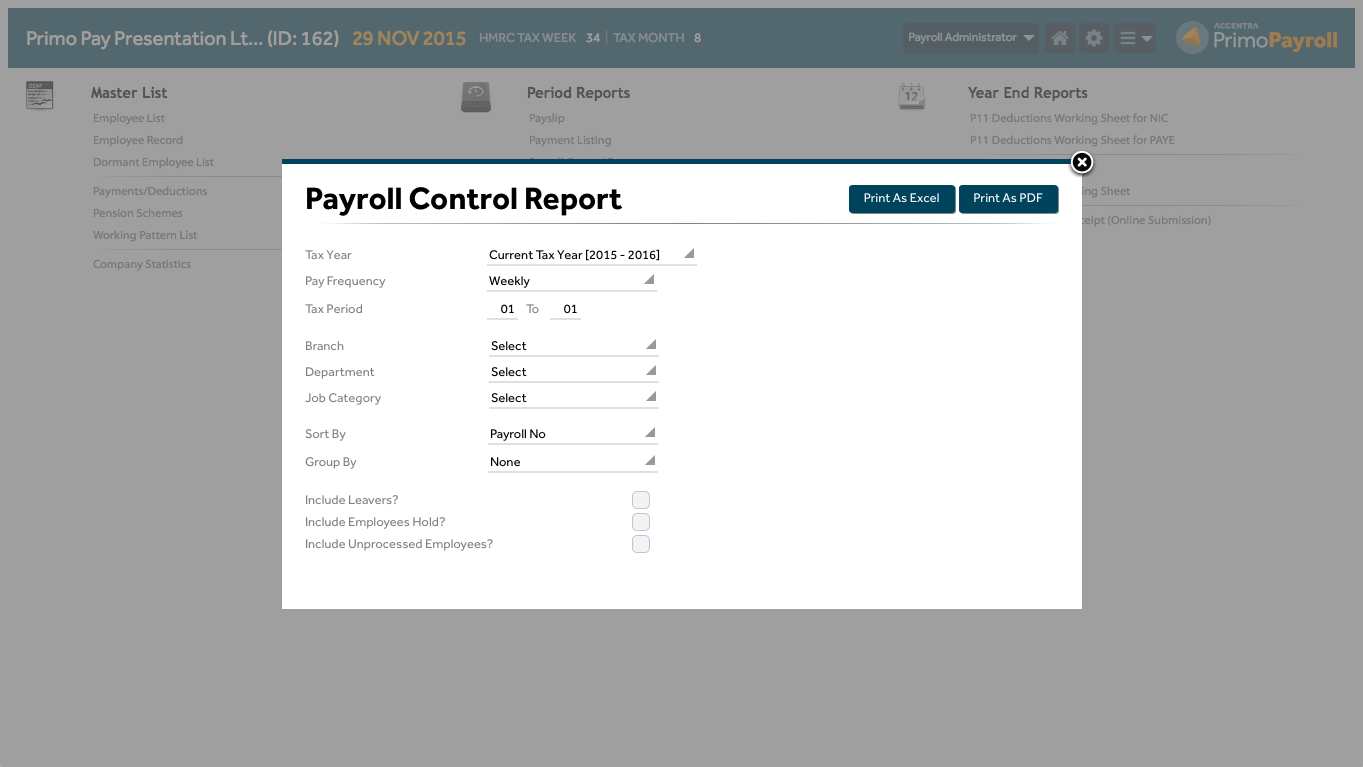Select the Group By dropdown
1363x767 pixels.
click(x=572, y=462)
